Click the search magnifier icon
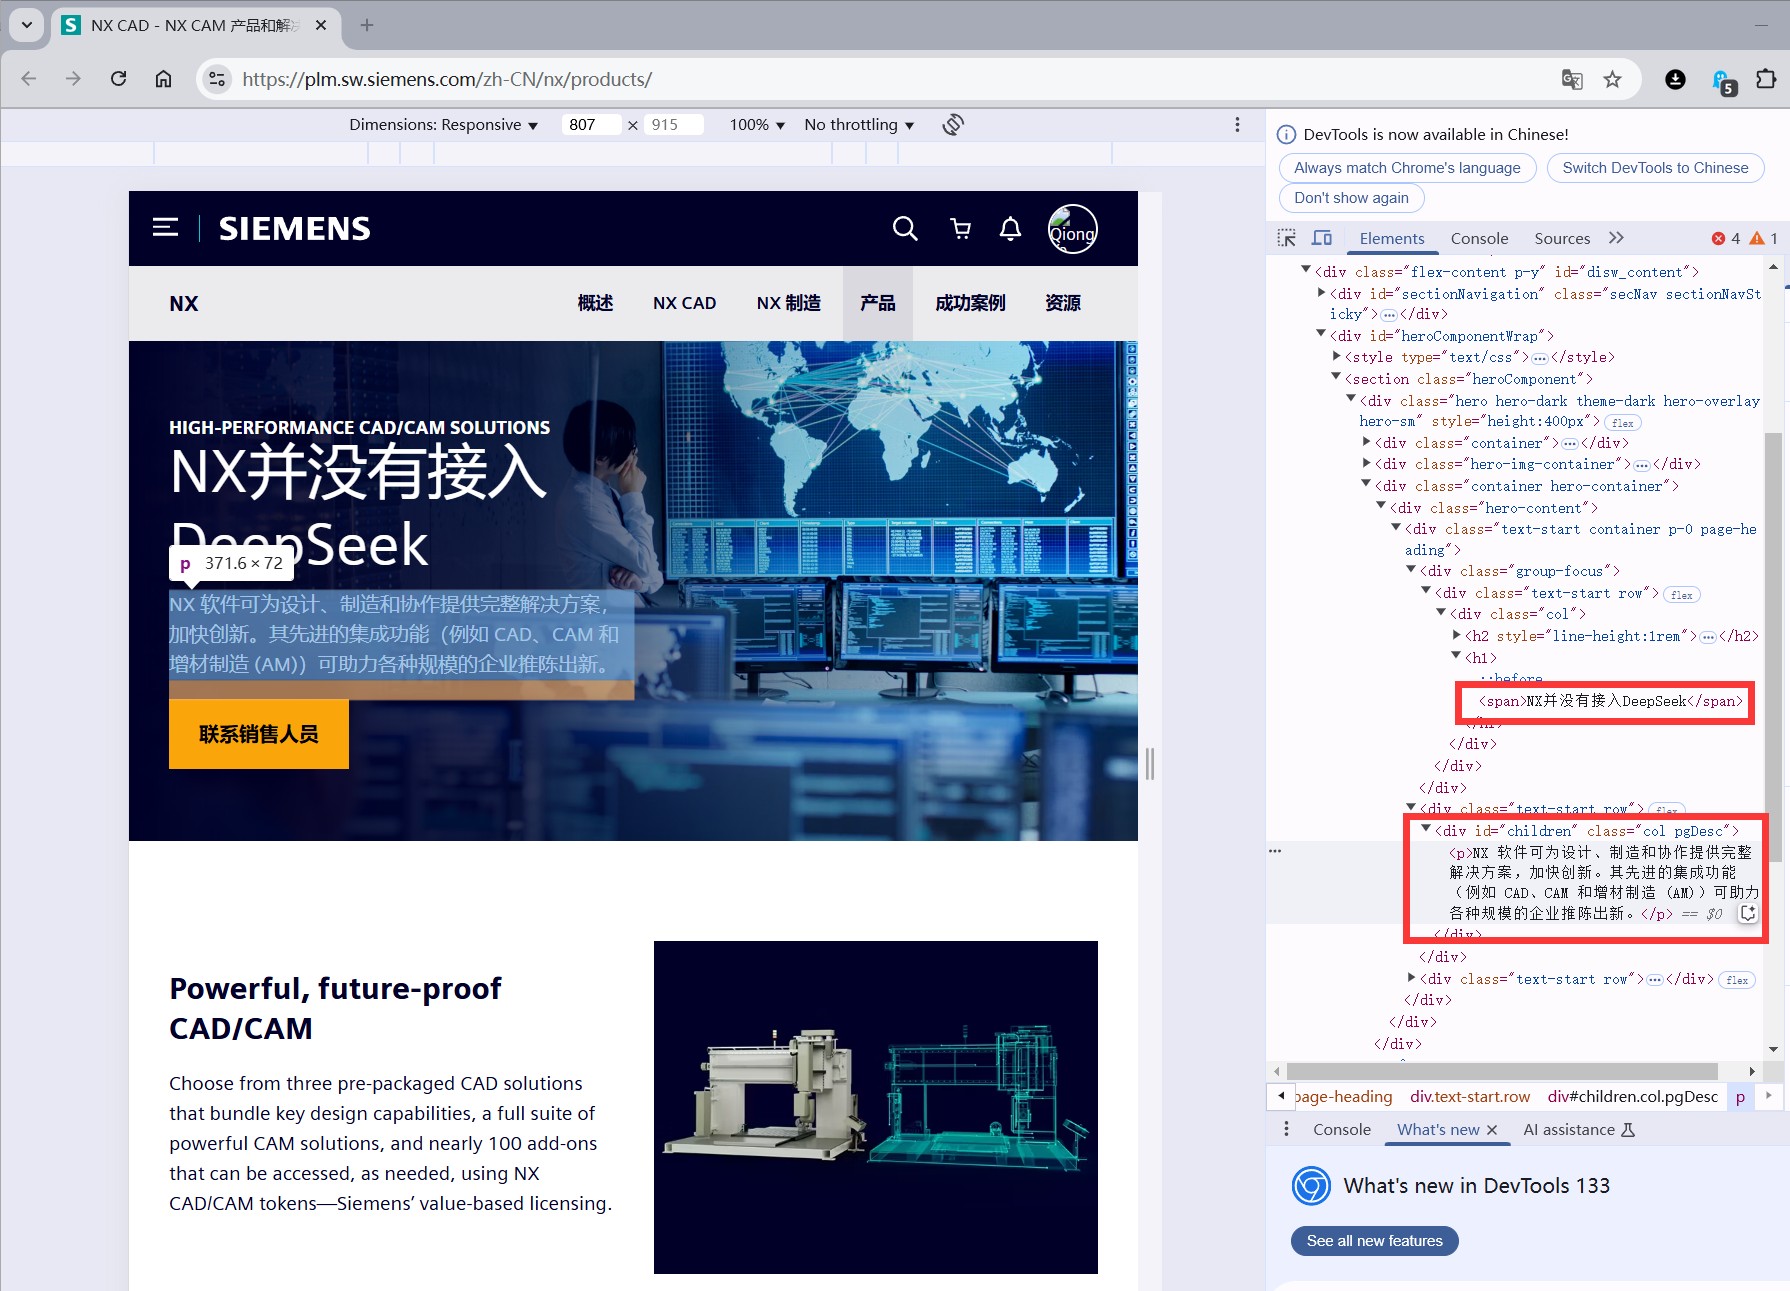The height and width of the screenshot is (1291, 1790). (x=905, y=229)
